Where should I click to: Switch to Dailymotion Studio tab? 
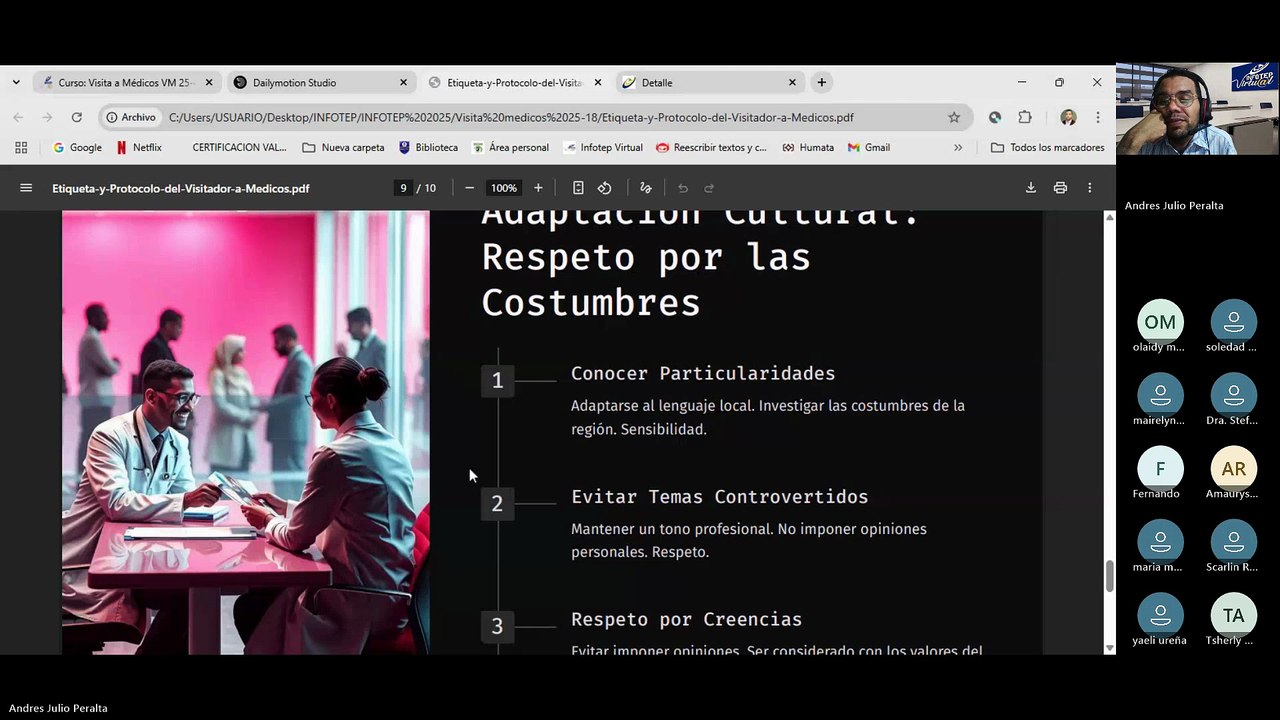click(320, 82)
